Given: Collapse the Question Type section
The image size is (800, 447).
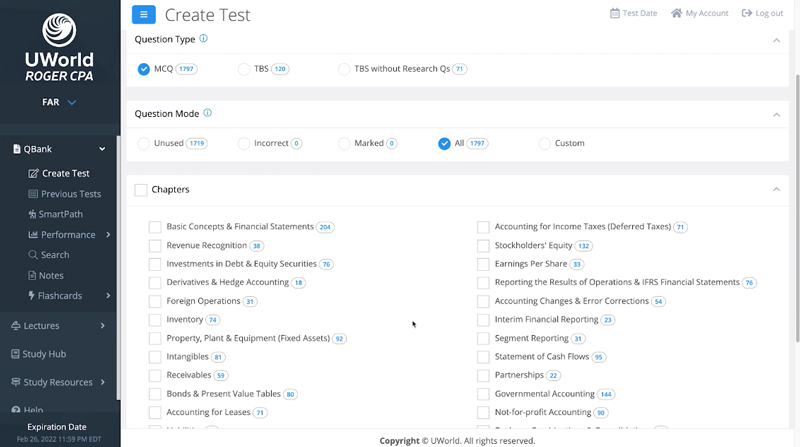Looking at the screenshot, I should pos(776,40).
